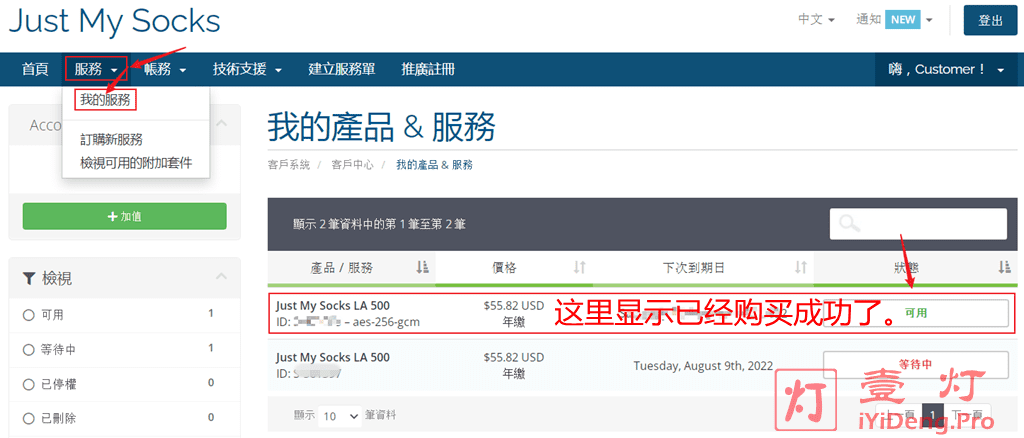This screenshot has width=1024, height=438.
Task: Click the 檢視 filter funnel icon
Action: pos(29,279)
